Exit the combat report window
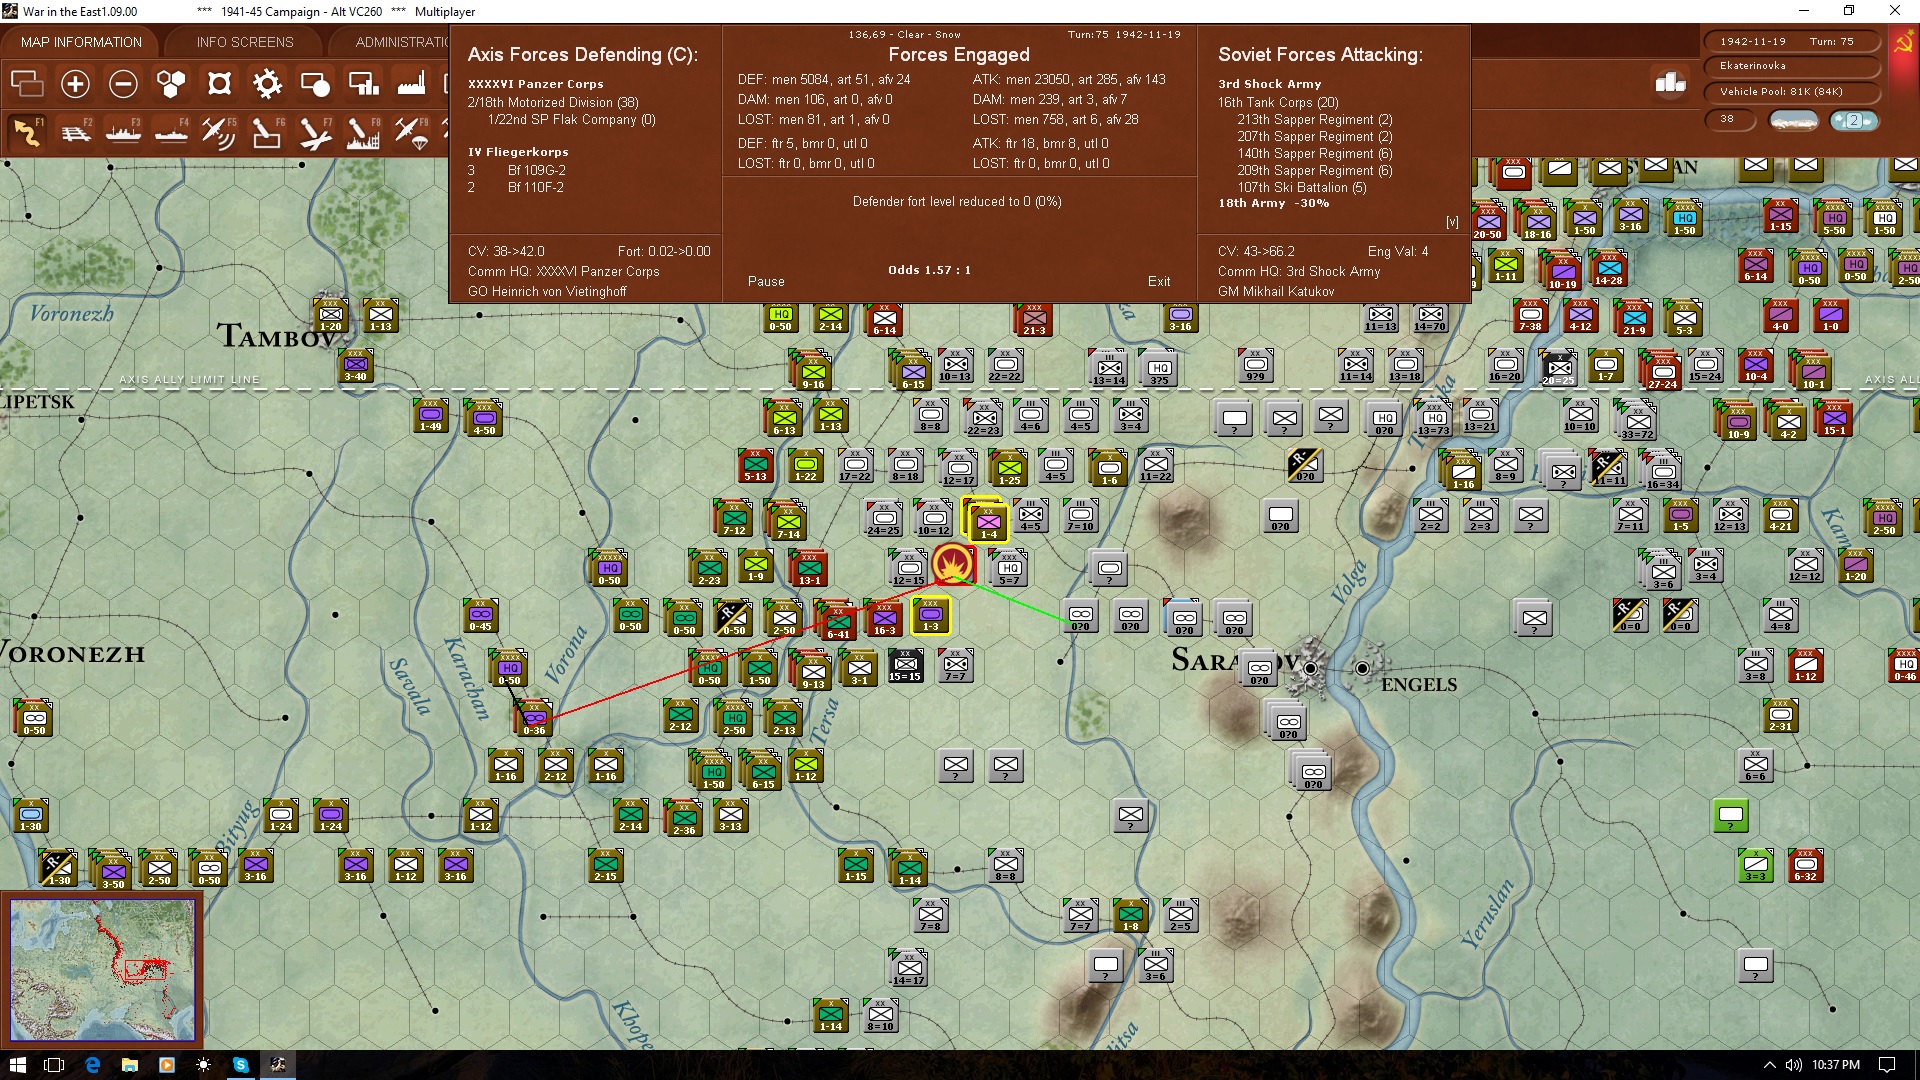 [1159, 281]
